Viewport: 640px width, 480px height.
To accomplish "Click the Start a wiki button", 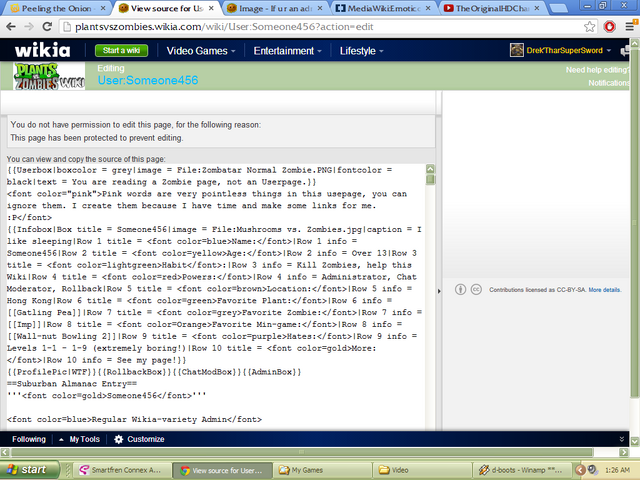I will 121,51.
